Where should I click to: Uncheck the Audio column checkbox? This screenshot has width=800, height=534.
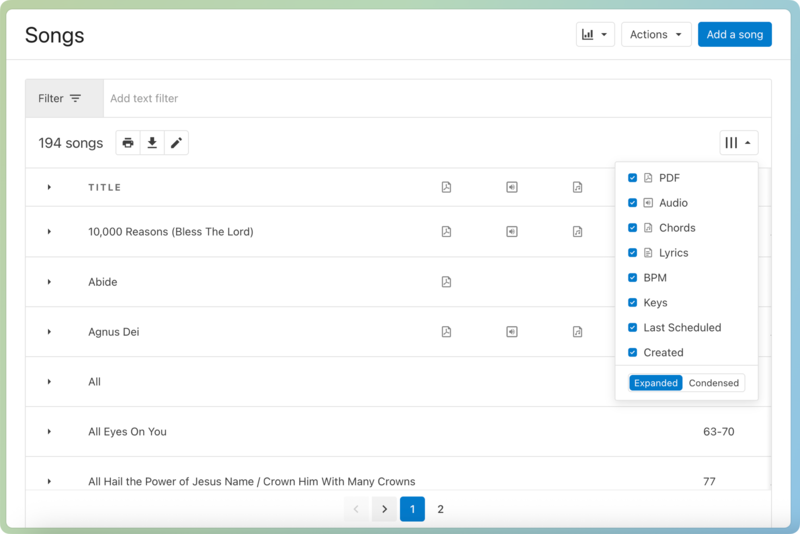tap(633, 202)
